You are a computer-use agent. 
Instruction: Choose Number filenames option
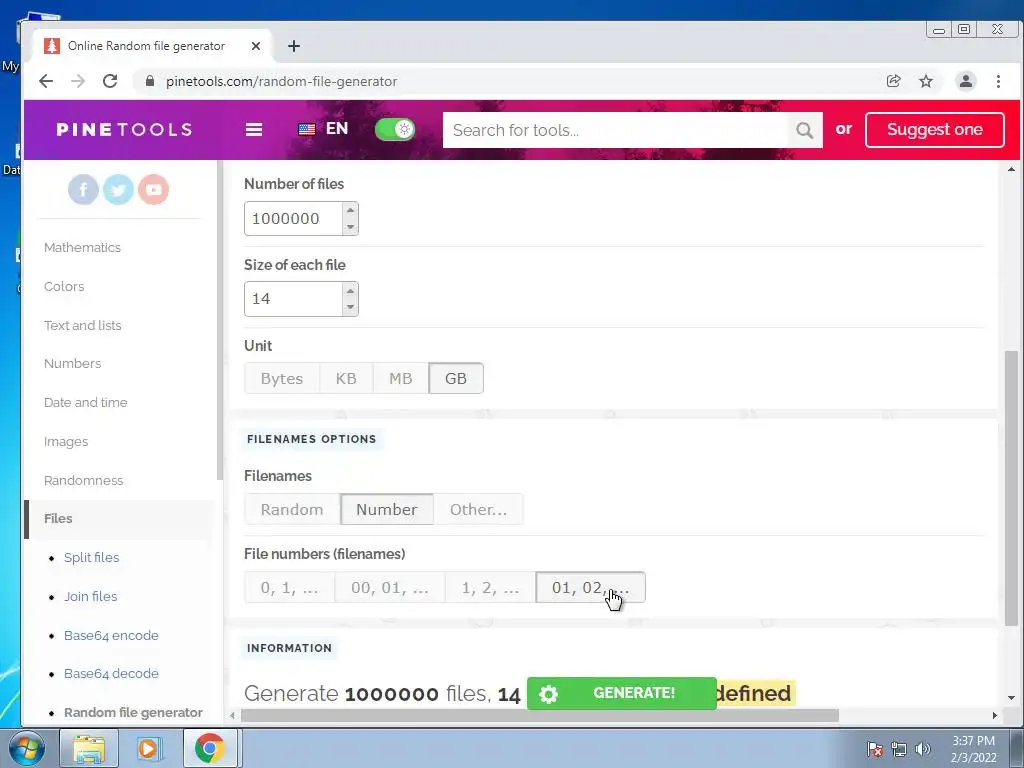click(x=387, y=509)
